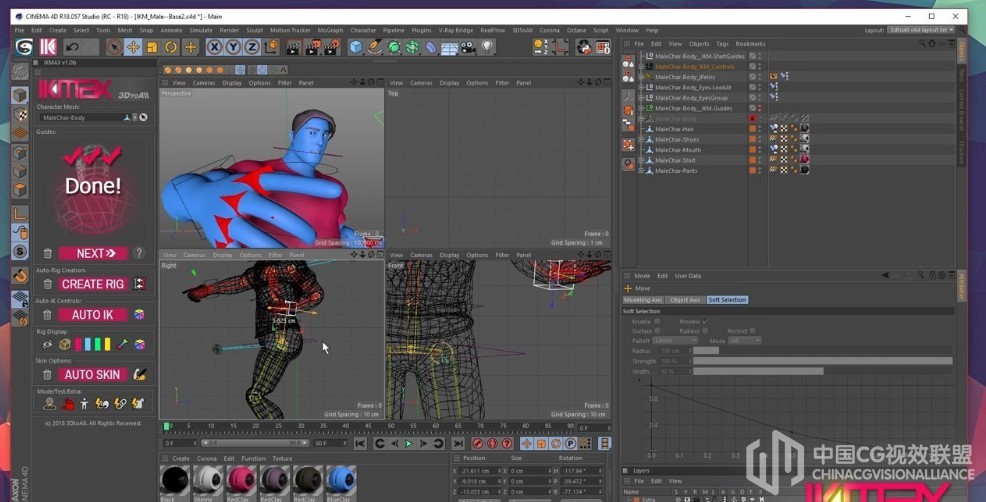Toggle the Restrict checkbox

[x=753, y=331]
